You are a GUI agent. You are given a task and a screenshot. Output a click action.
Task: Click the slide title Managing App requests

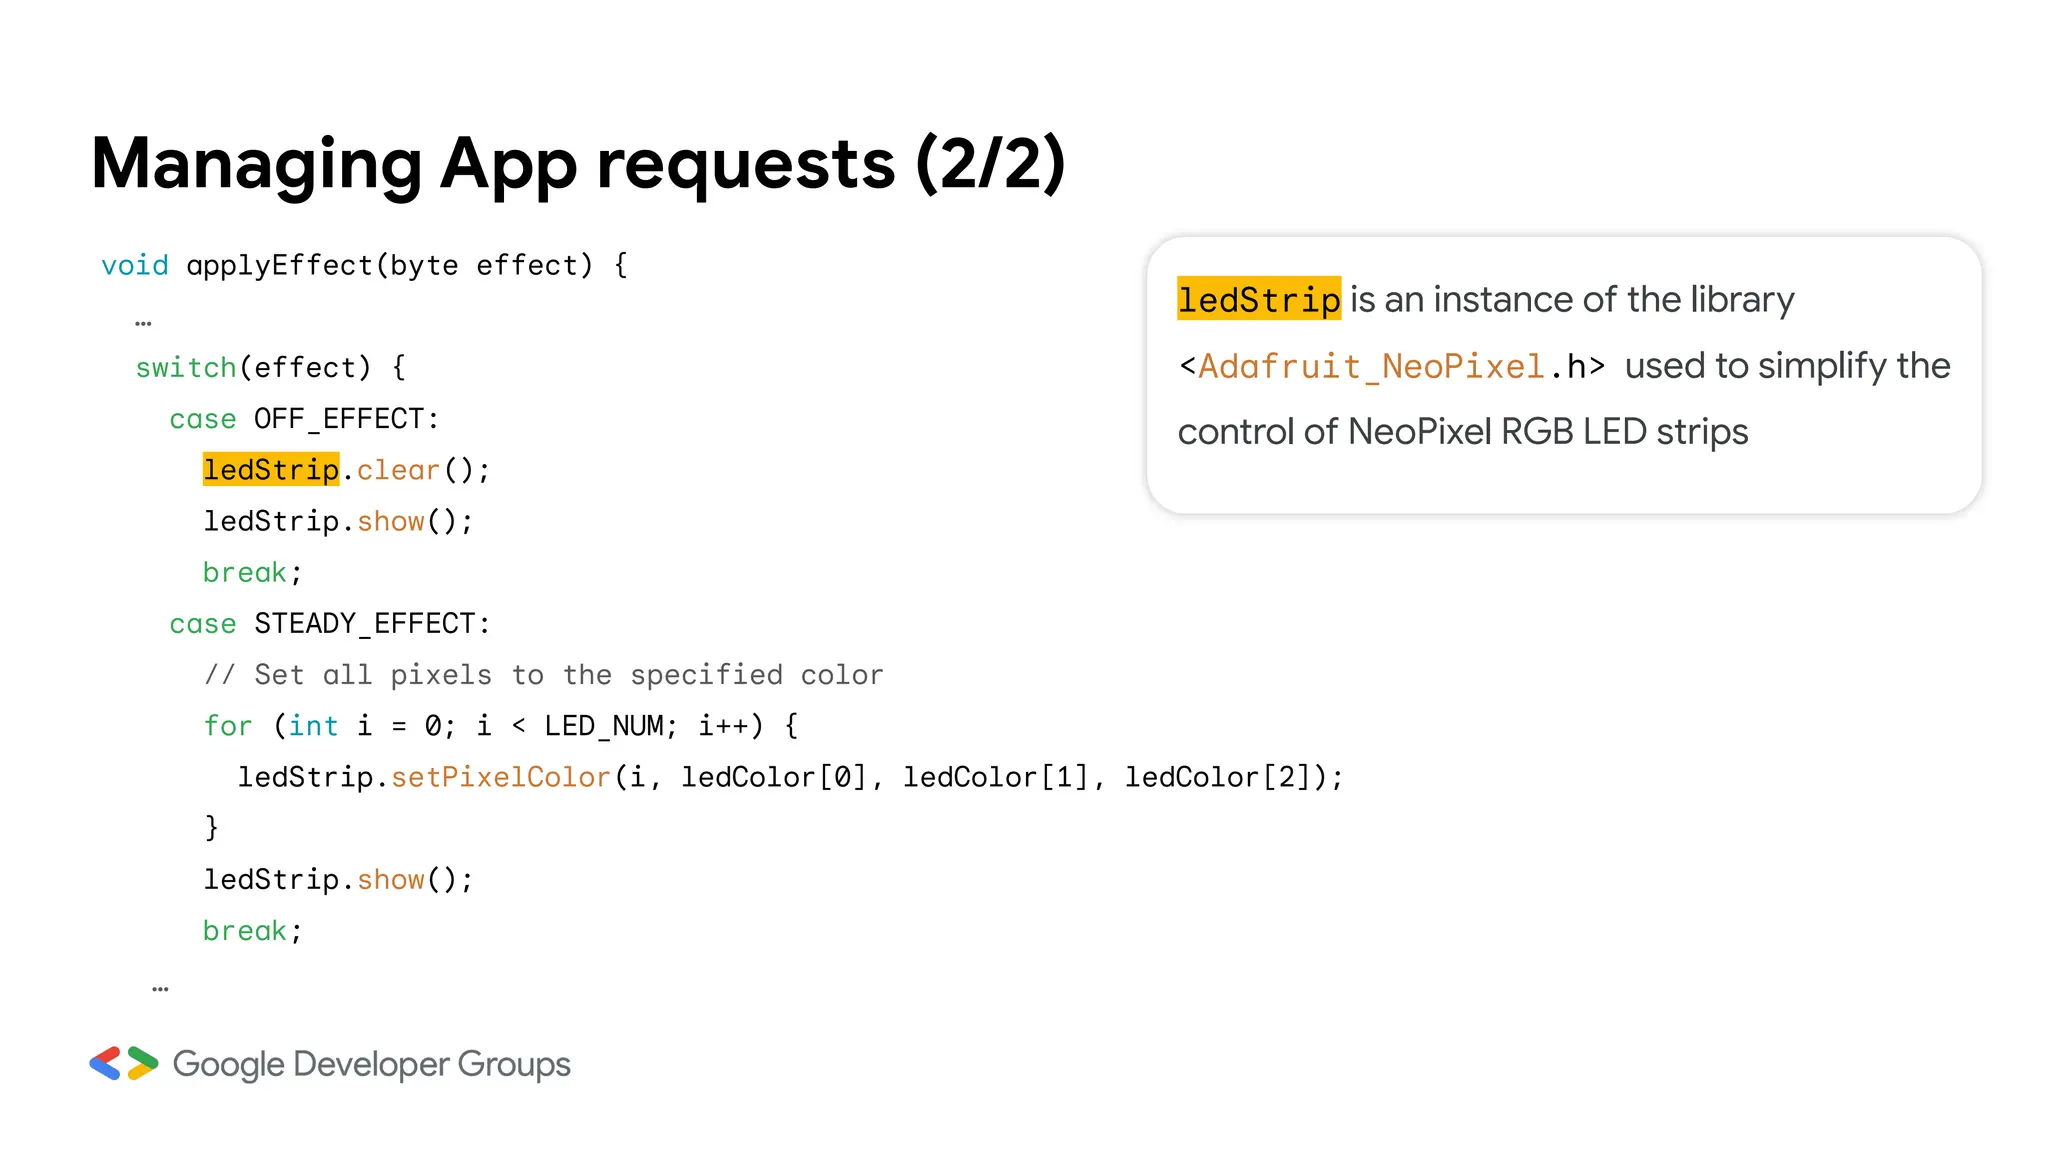pyautogui.click(x=577, y=164)
